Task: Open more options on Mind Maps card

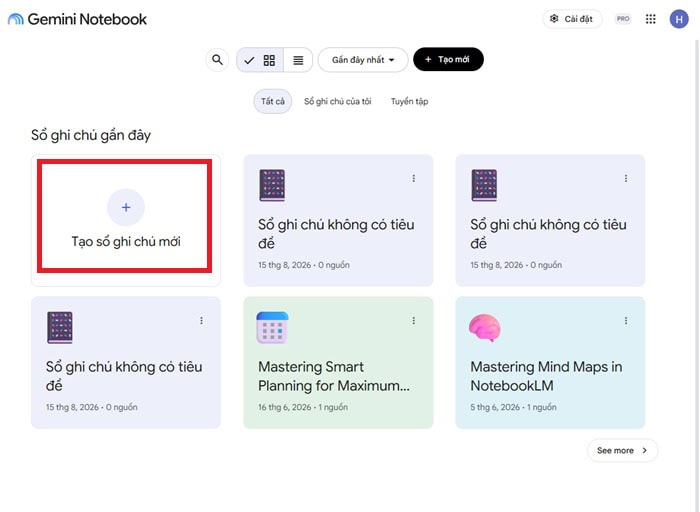Action: point(626,321)
